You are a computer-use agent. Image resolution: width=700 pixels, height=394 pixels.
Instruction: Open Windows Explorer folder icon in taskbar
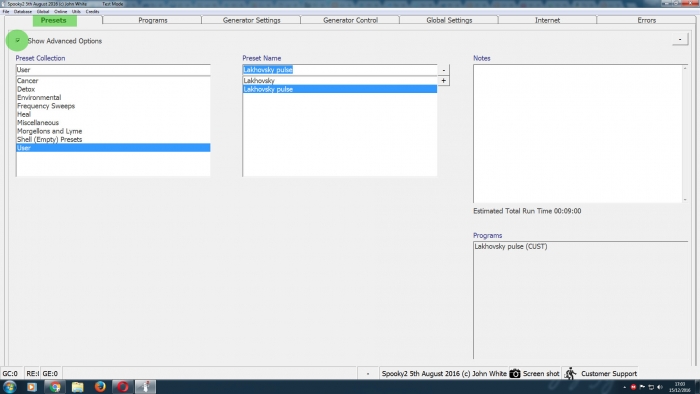(x=78, y=386)
